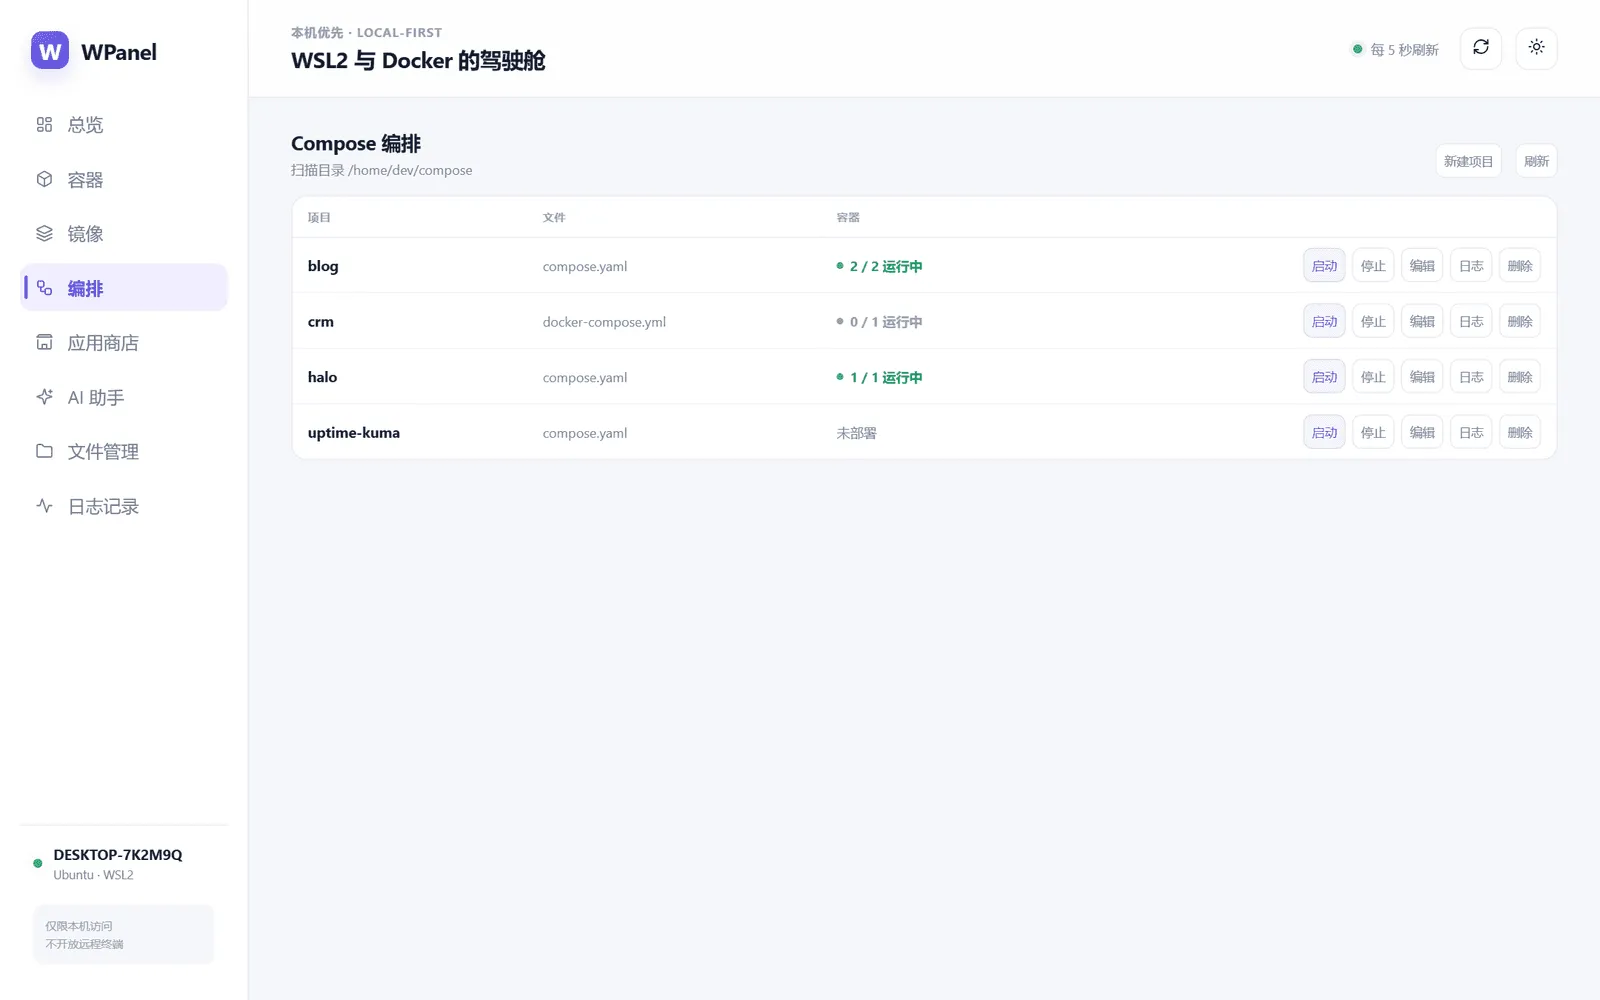The width and height of the screenshot is (1600, 1000).
Task: Edit the uptime-kuma project
Action: click(1422, 432)
